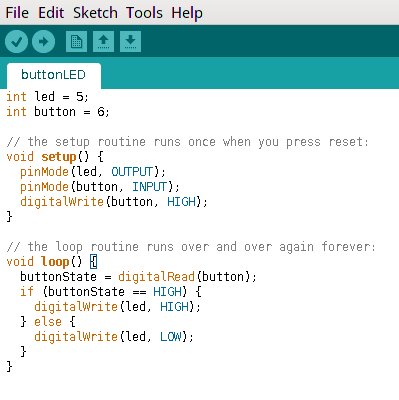Open a sketch with the up-arrow icon

point(103,41)
